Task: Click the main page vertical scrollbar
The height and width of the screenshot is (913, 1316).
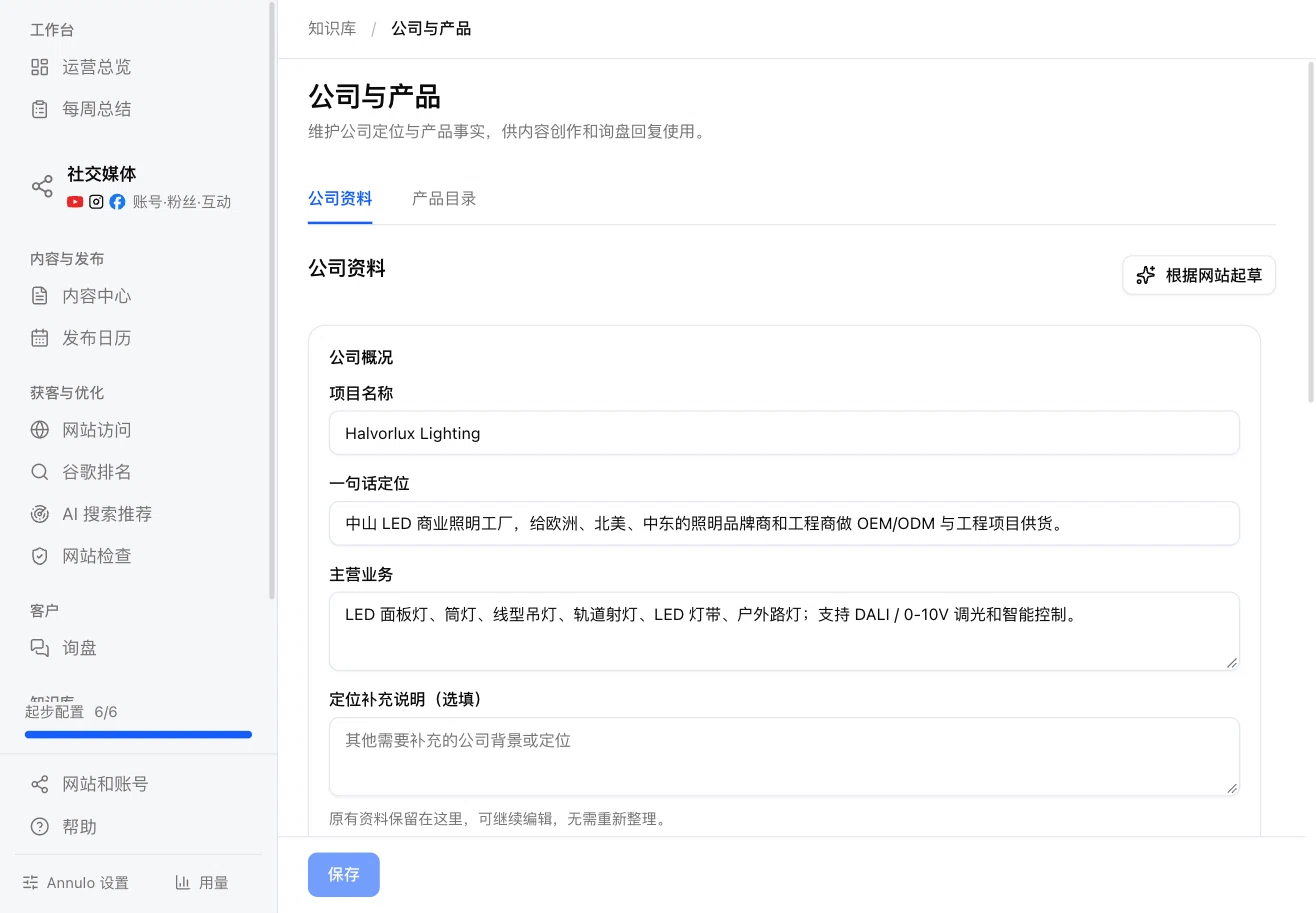Action: click(x=1311, y=230)
